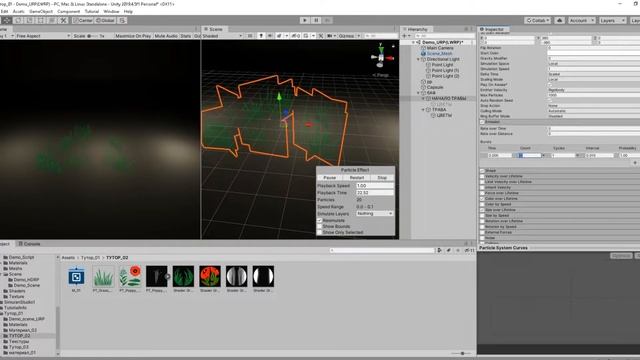Click the Hierarchy add plus icon
Screen dimensions: 640x360
click(404, 36)
